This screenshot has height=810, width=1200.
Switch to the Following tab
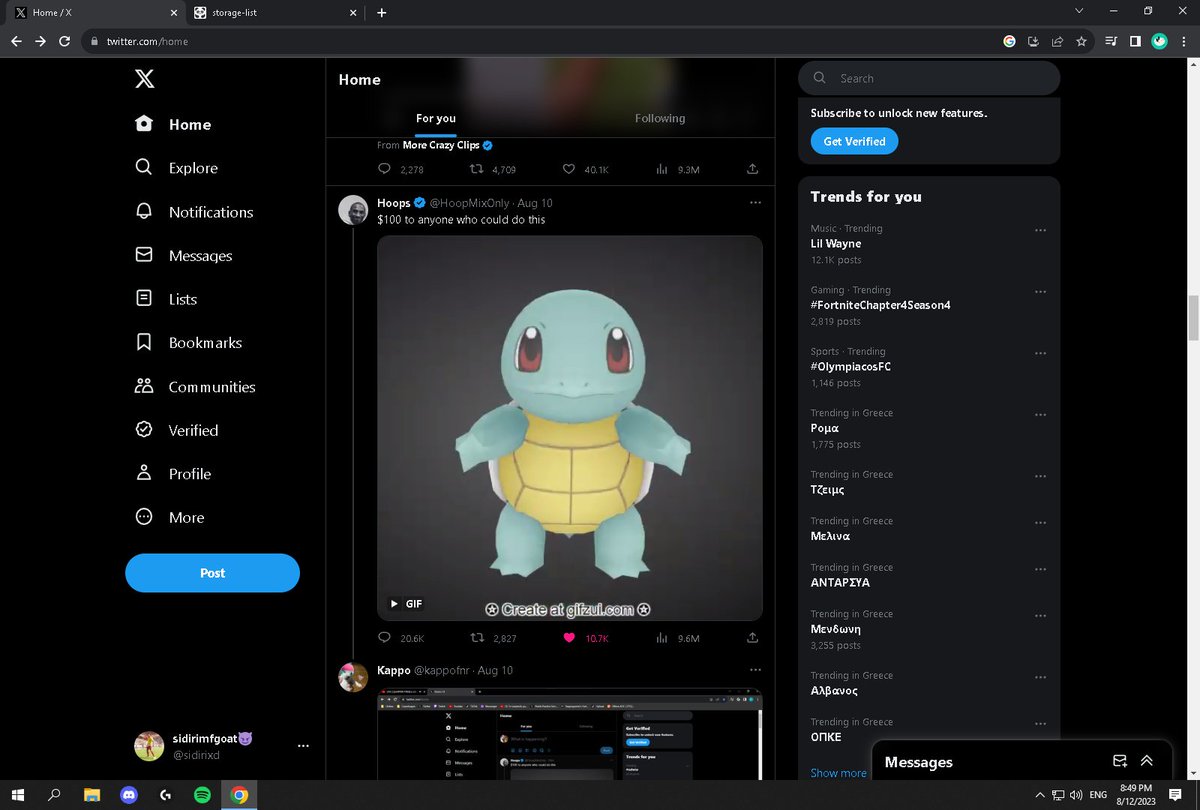pyautogui.click(x=660, y=118)
